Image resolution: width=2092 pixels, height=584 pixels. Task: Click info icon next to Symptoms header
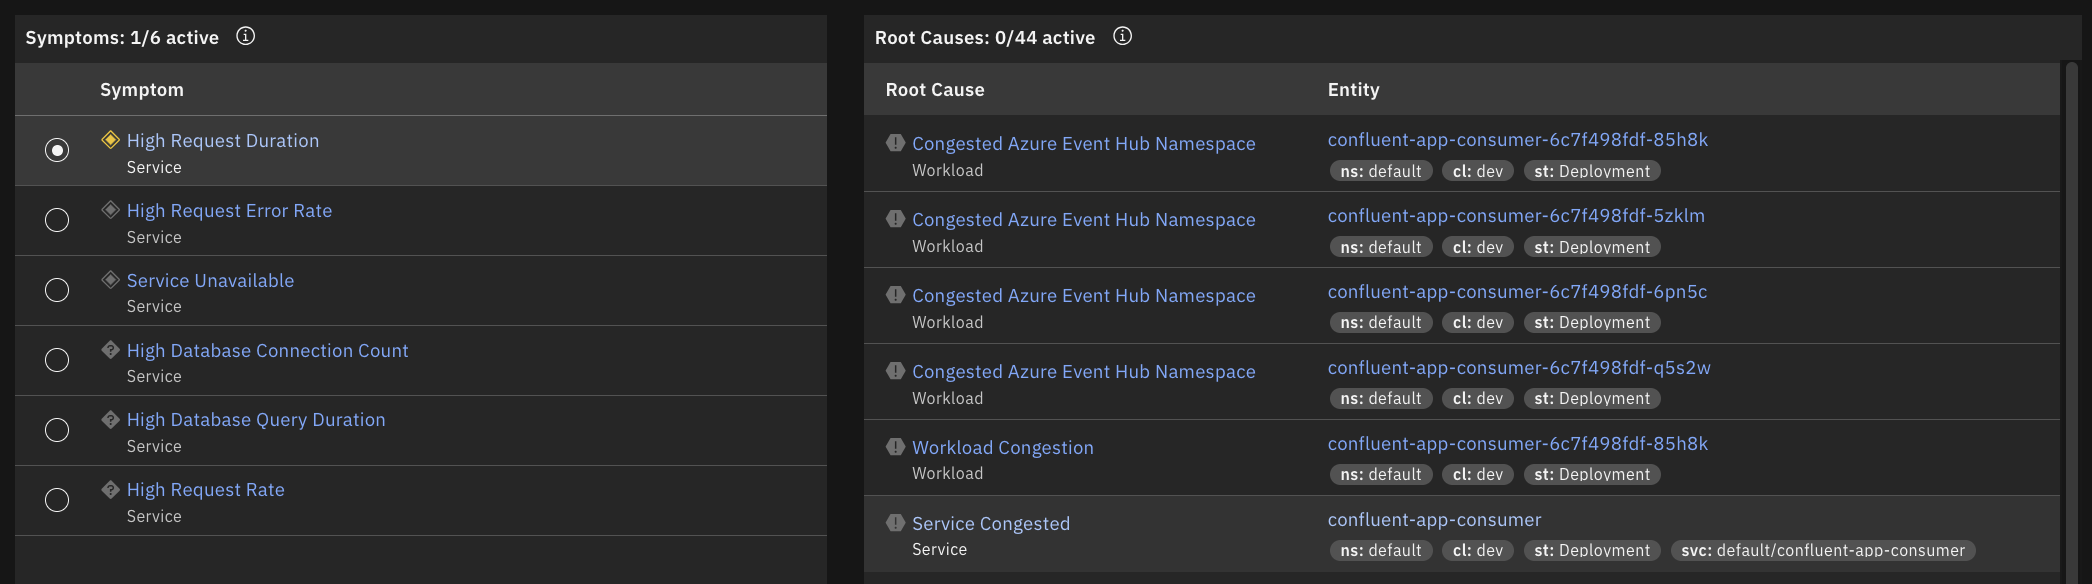tap(245, 37)
